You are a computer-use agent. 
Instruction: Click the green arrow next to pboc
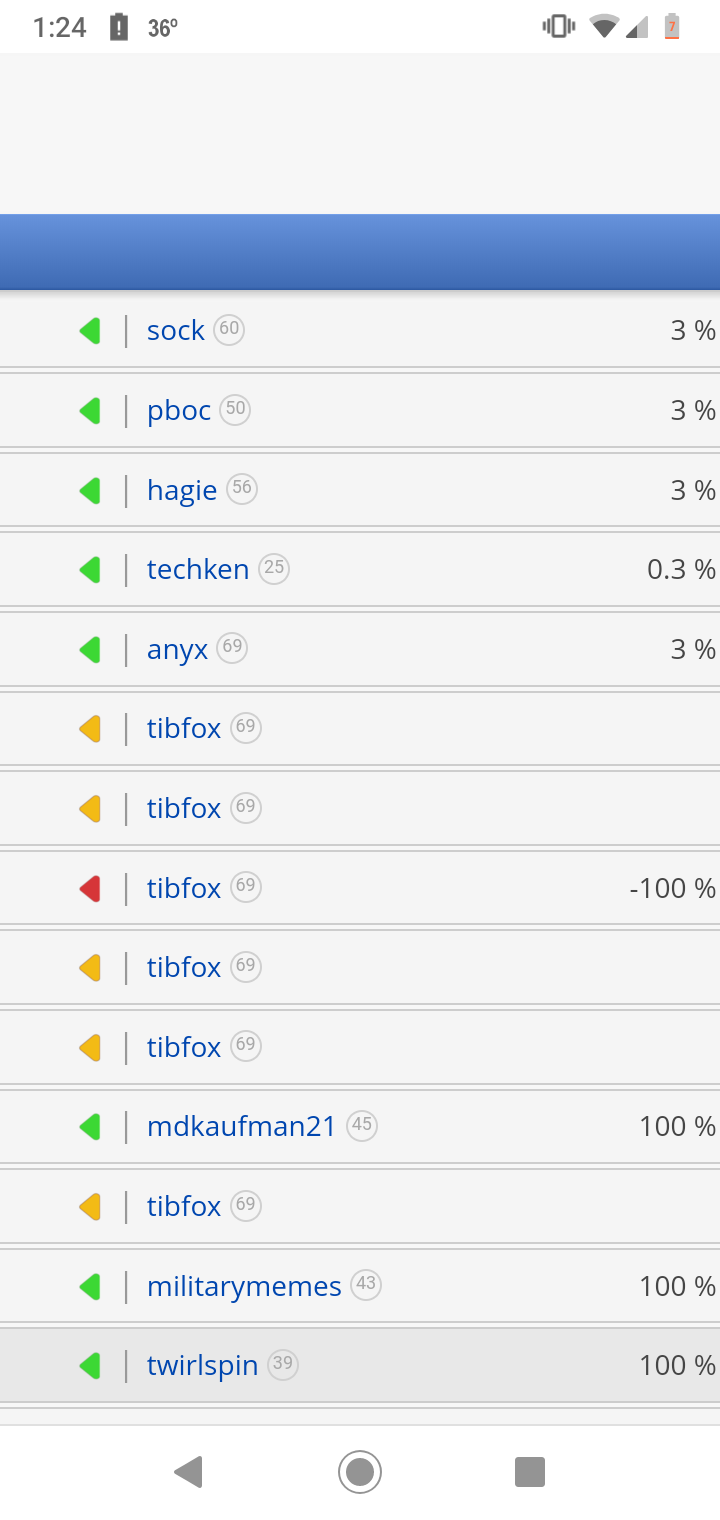pos(90,410)
